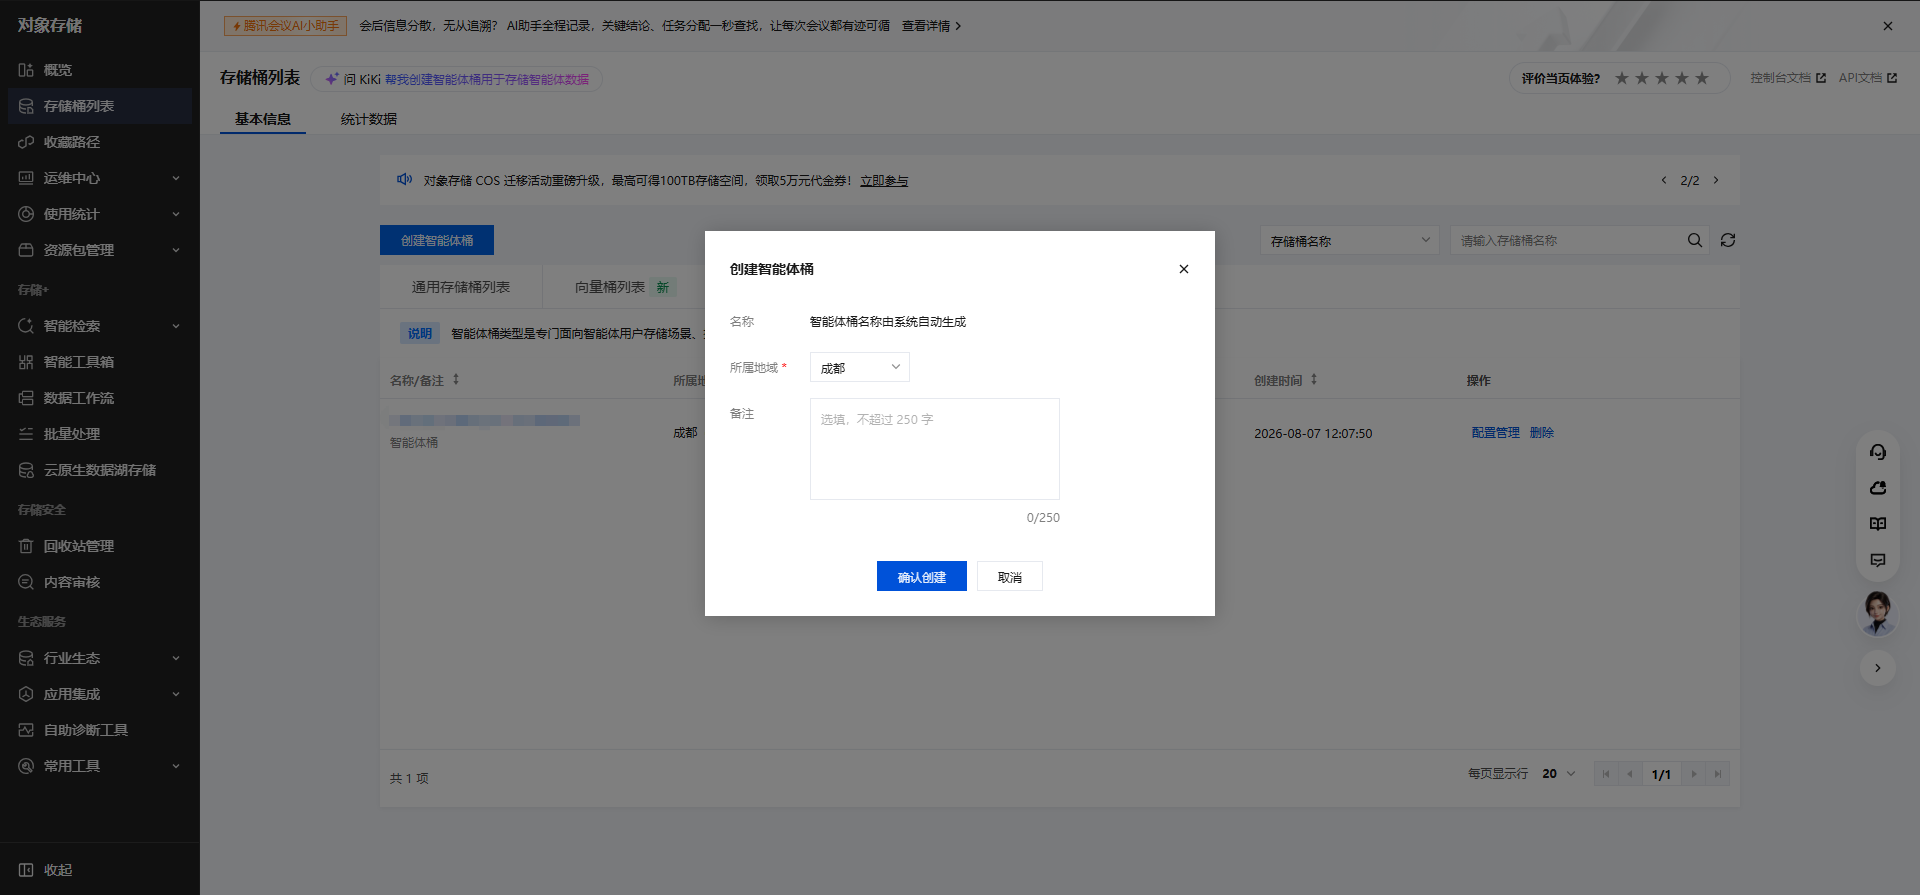Screen dimensions: 1920x895
Task: Click the assistant avatar thumbnail
Action: 1878,613
